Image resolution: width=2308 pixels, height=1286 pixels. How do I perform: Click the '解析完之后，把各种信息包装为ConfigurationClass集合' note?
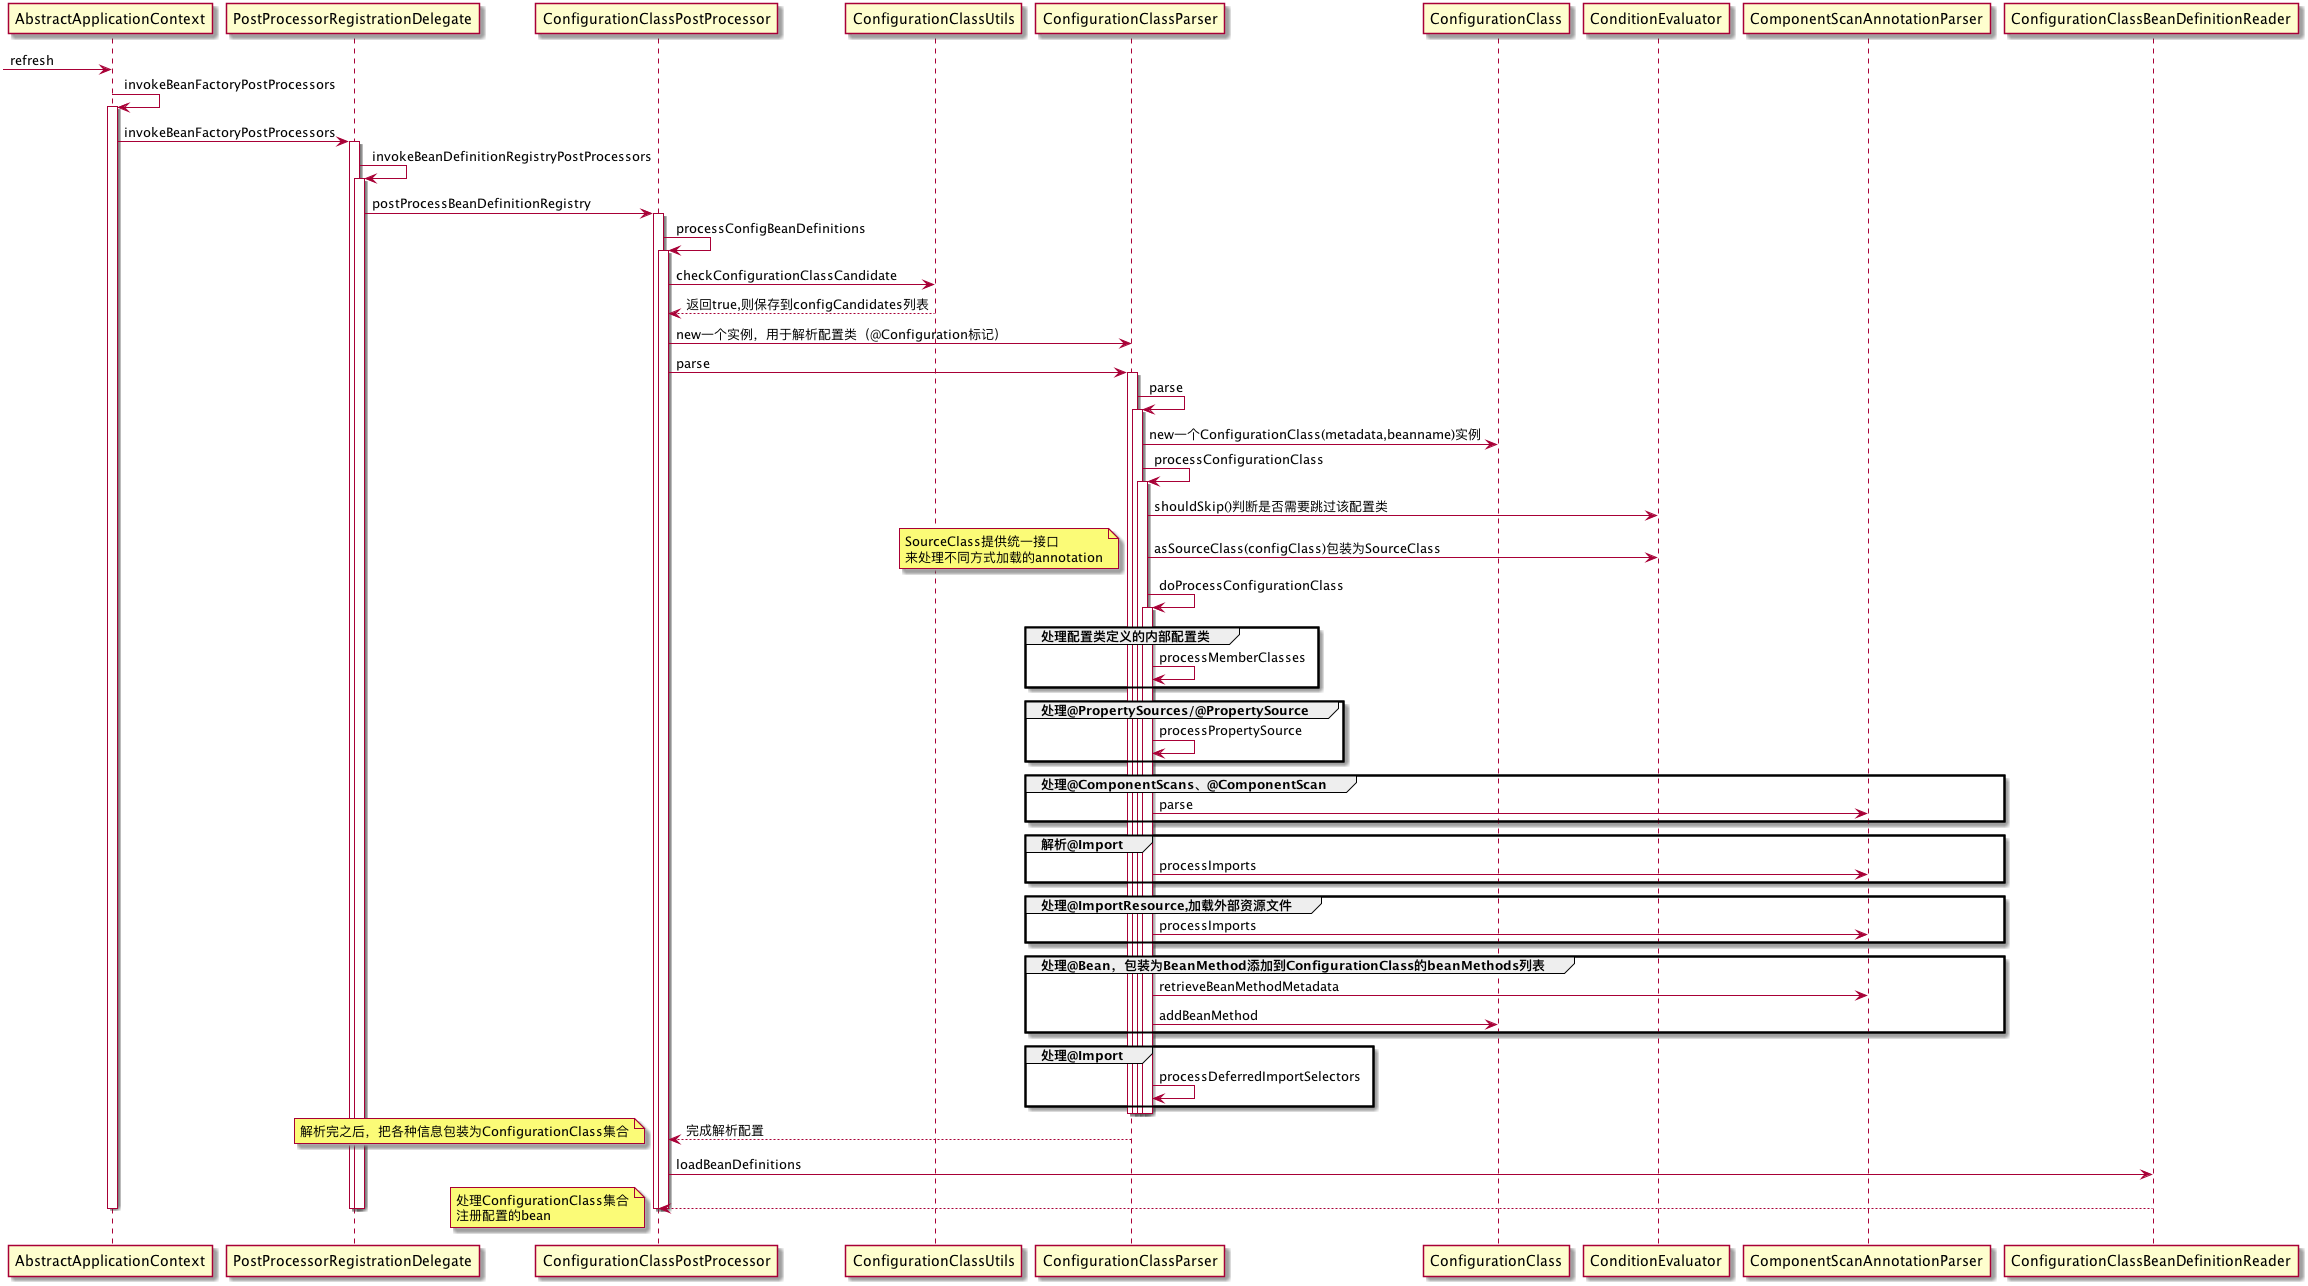(469, 1132)
